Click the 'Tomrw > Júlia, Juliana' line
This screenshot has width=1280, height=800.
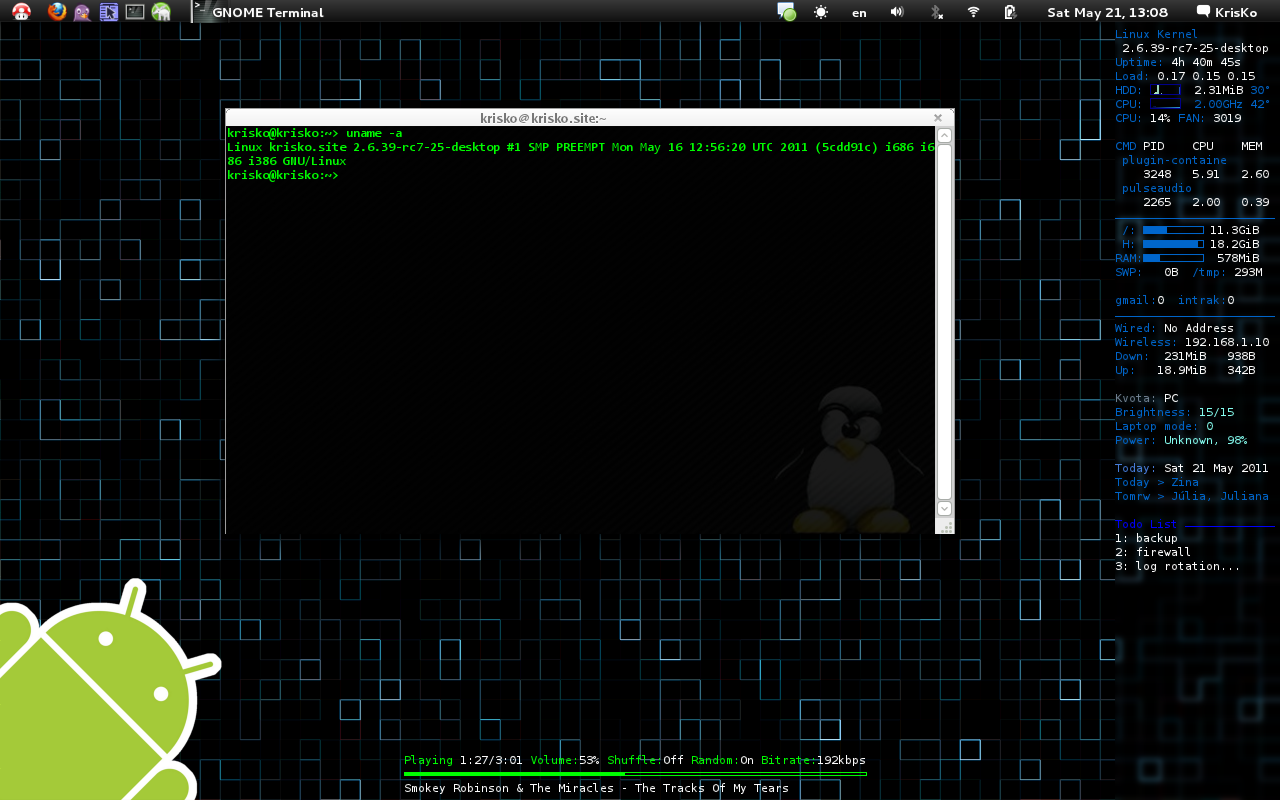pos(1192,496)
